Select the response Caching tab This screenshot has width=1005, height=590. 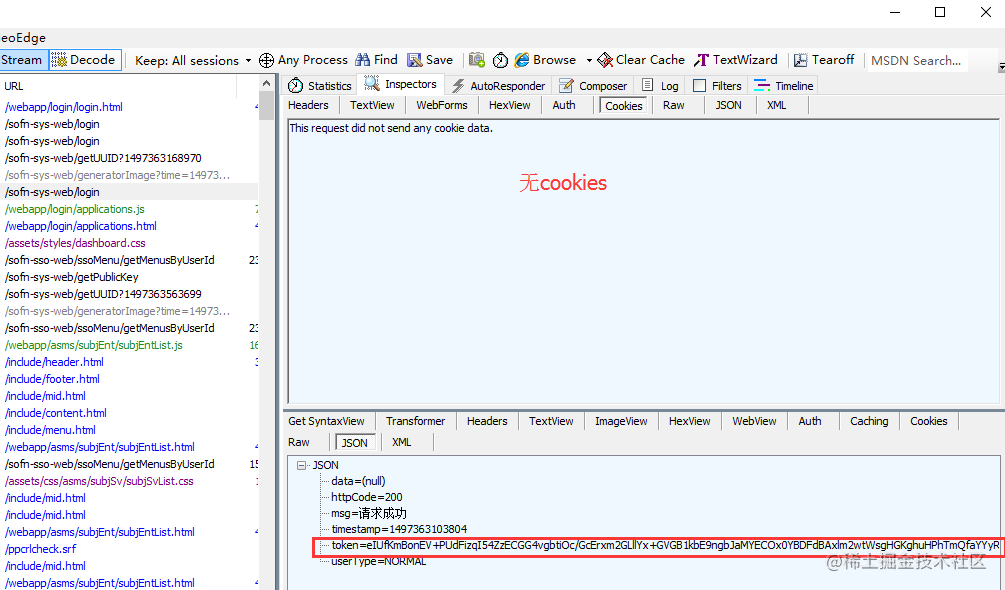[x=869, y=421]
